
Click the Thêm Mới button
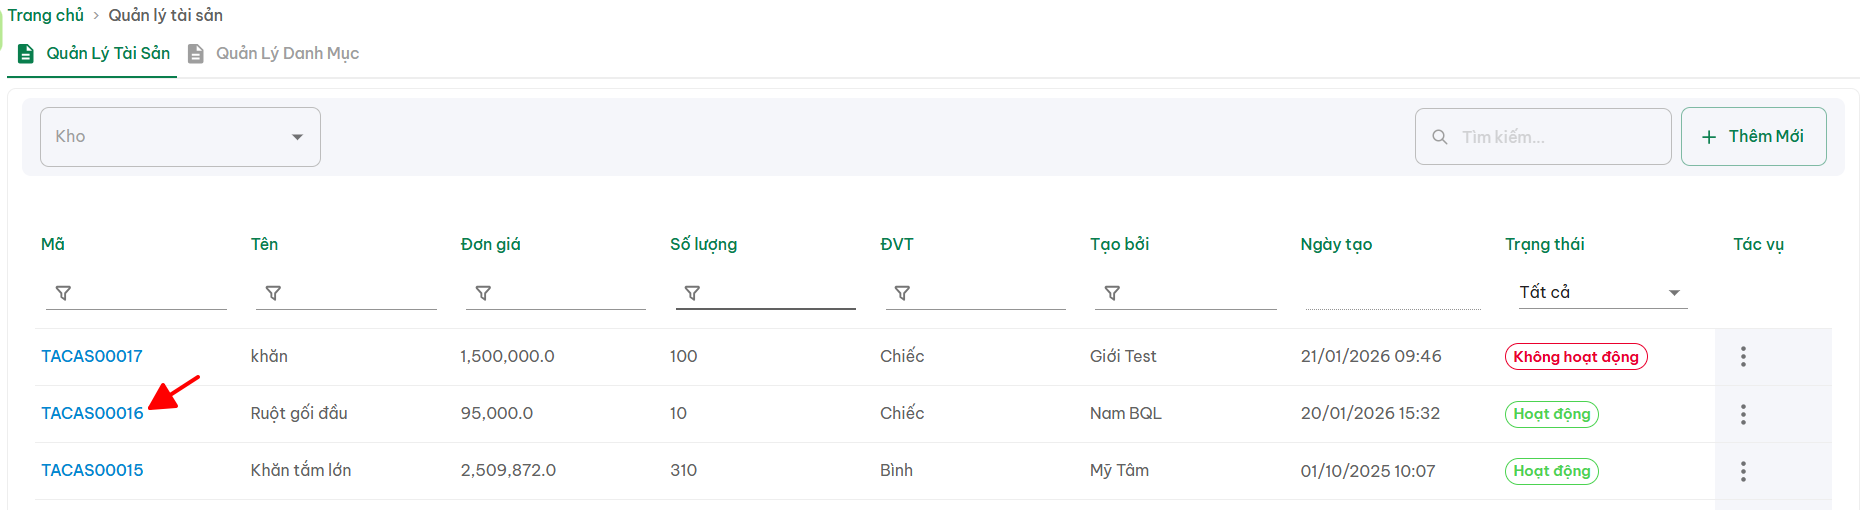(1753, 137)
